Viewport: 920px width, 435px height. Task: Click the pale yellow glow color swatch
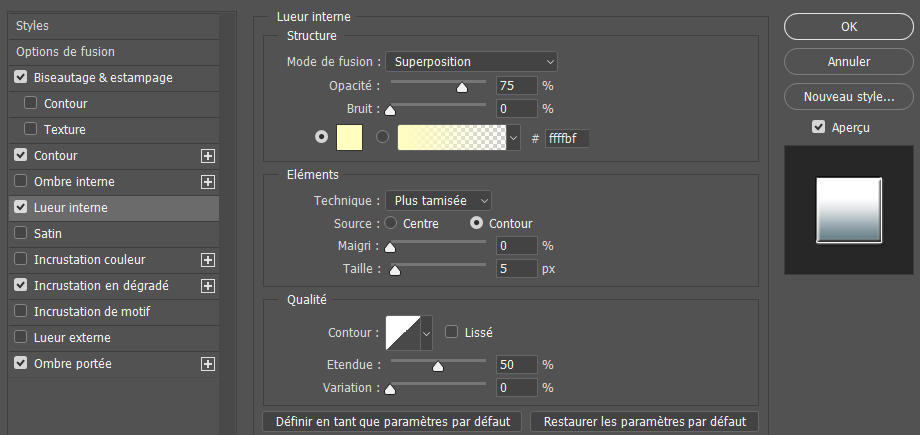(350, 138)
